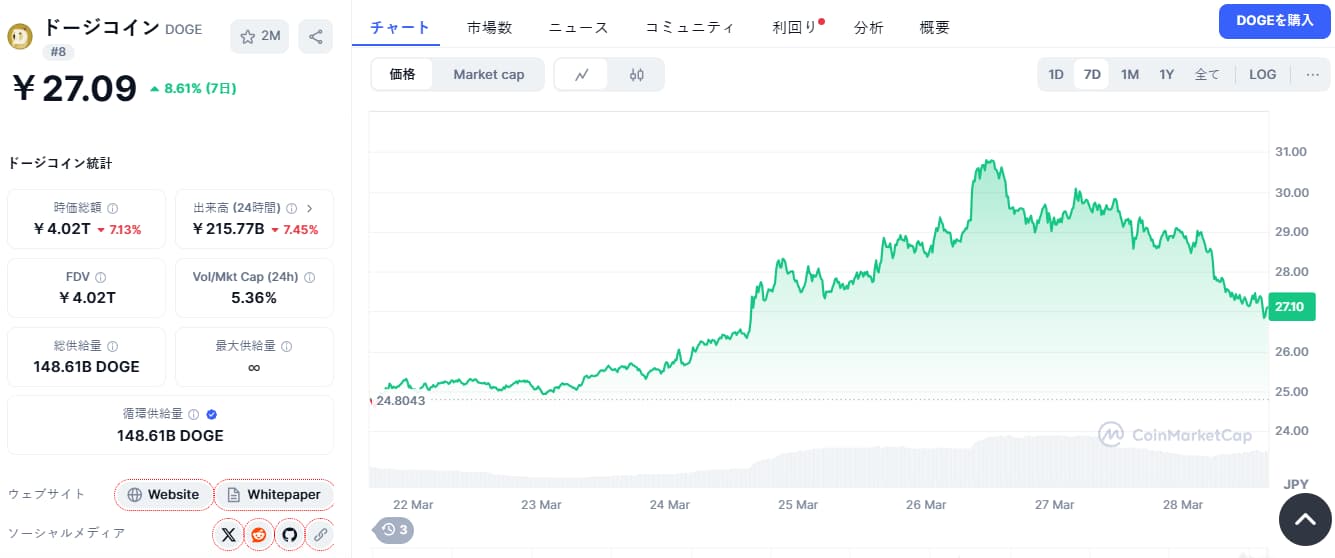Switch chart to candlestick view
The width and height of the screenshot is (1335, 558).
coord(636,75)
